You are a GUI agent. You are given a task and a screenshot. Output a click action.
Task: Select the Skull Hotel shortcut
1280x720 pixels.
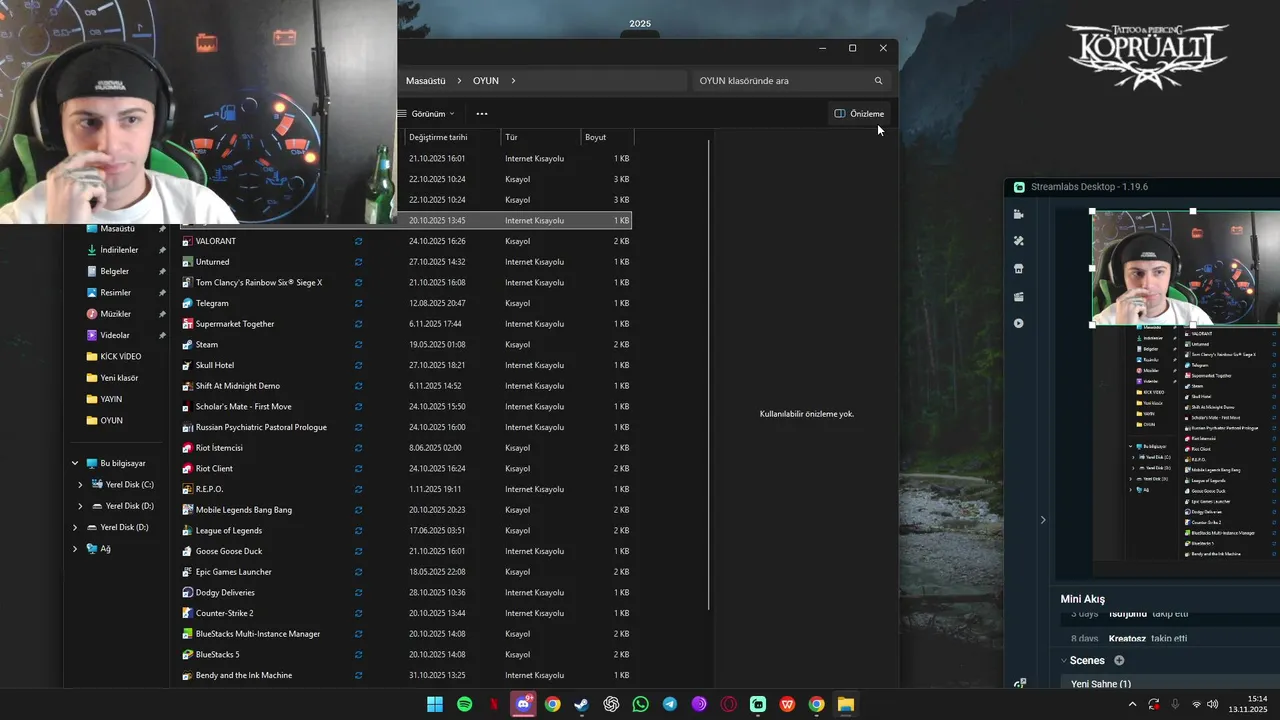tap(214, 365)
